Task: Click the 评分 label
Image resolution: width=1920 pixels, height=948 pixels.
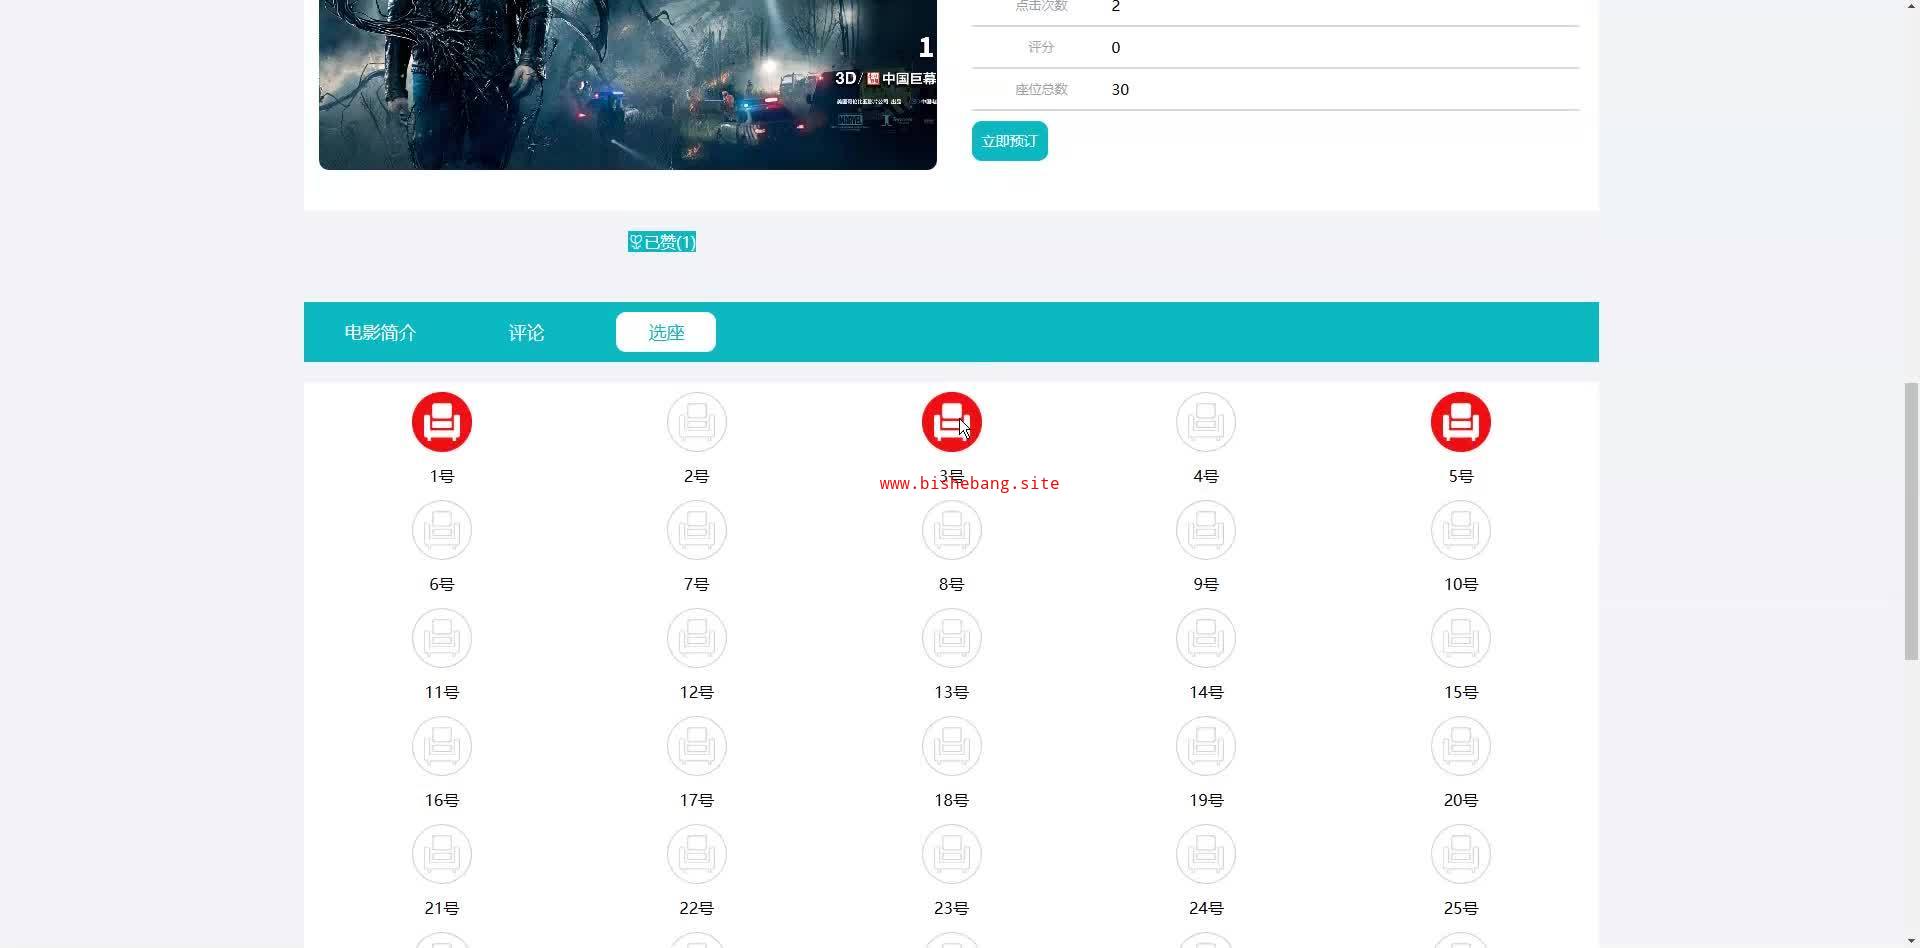Action: (x=1041, y=47)
